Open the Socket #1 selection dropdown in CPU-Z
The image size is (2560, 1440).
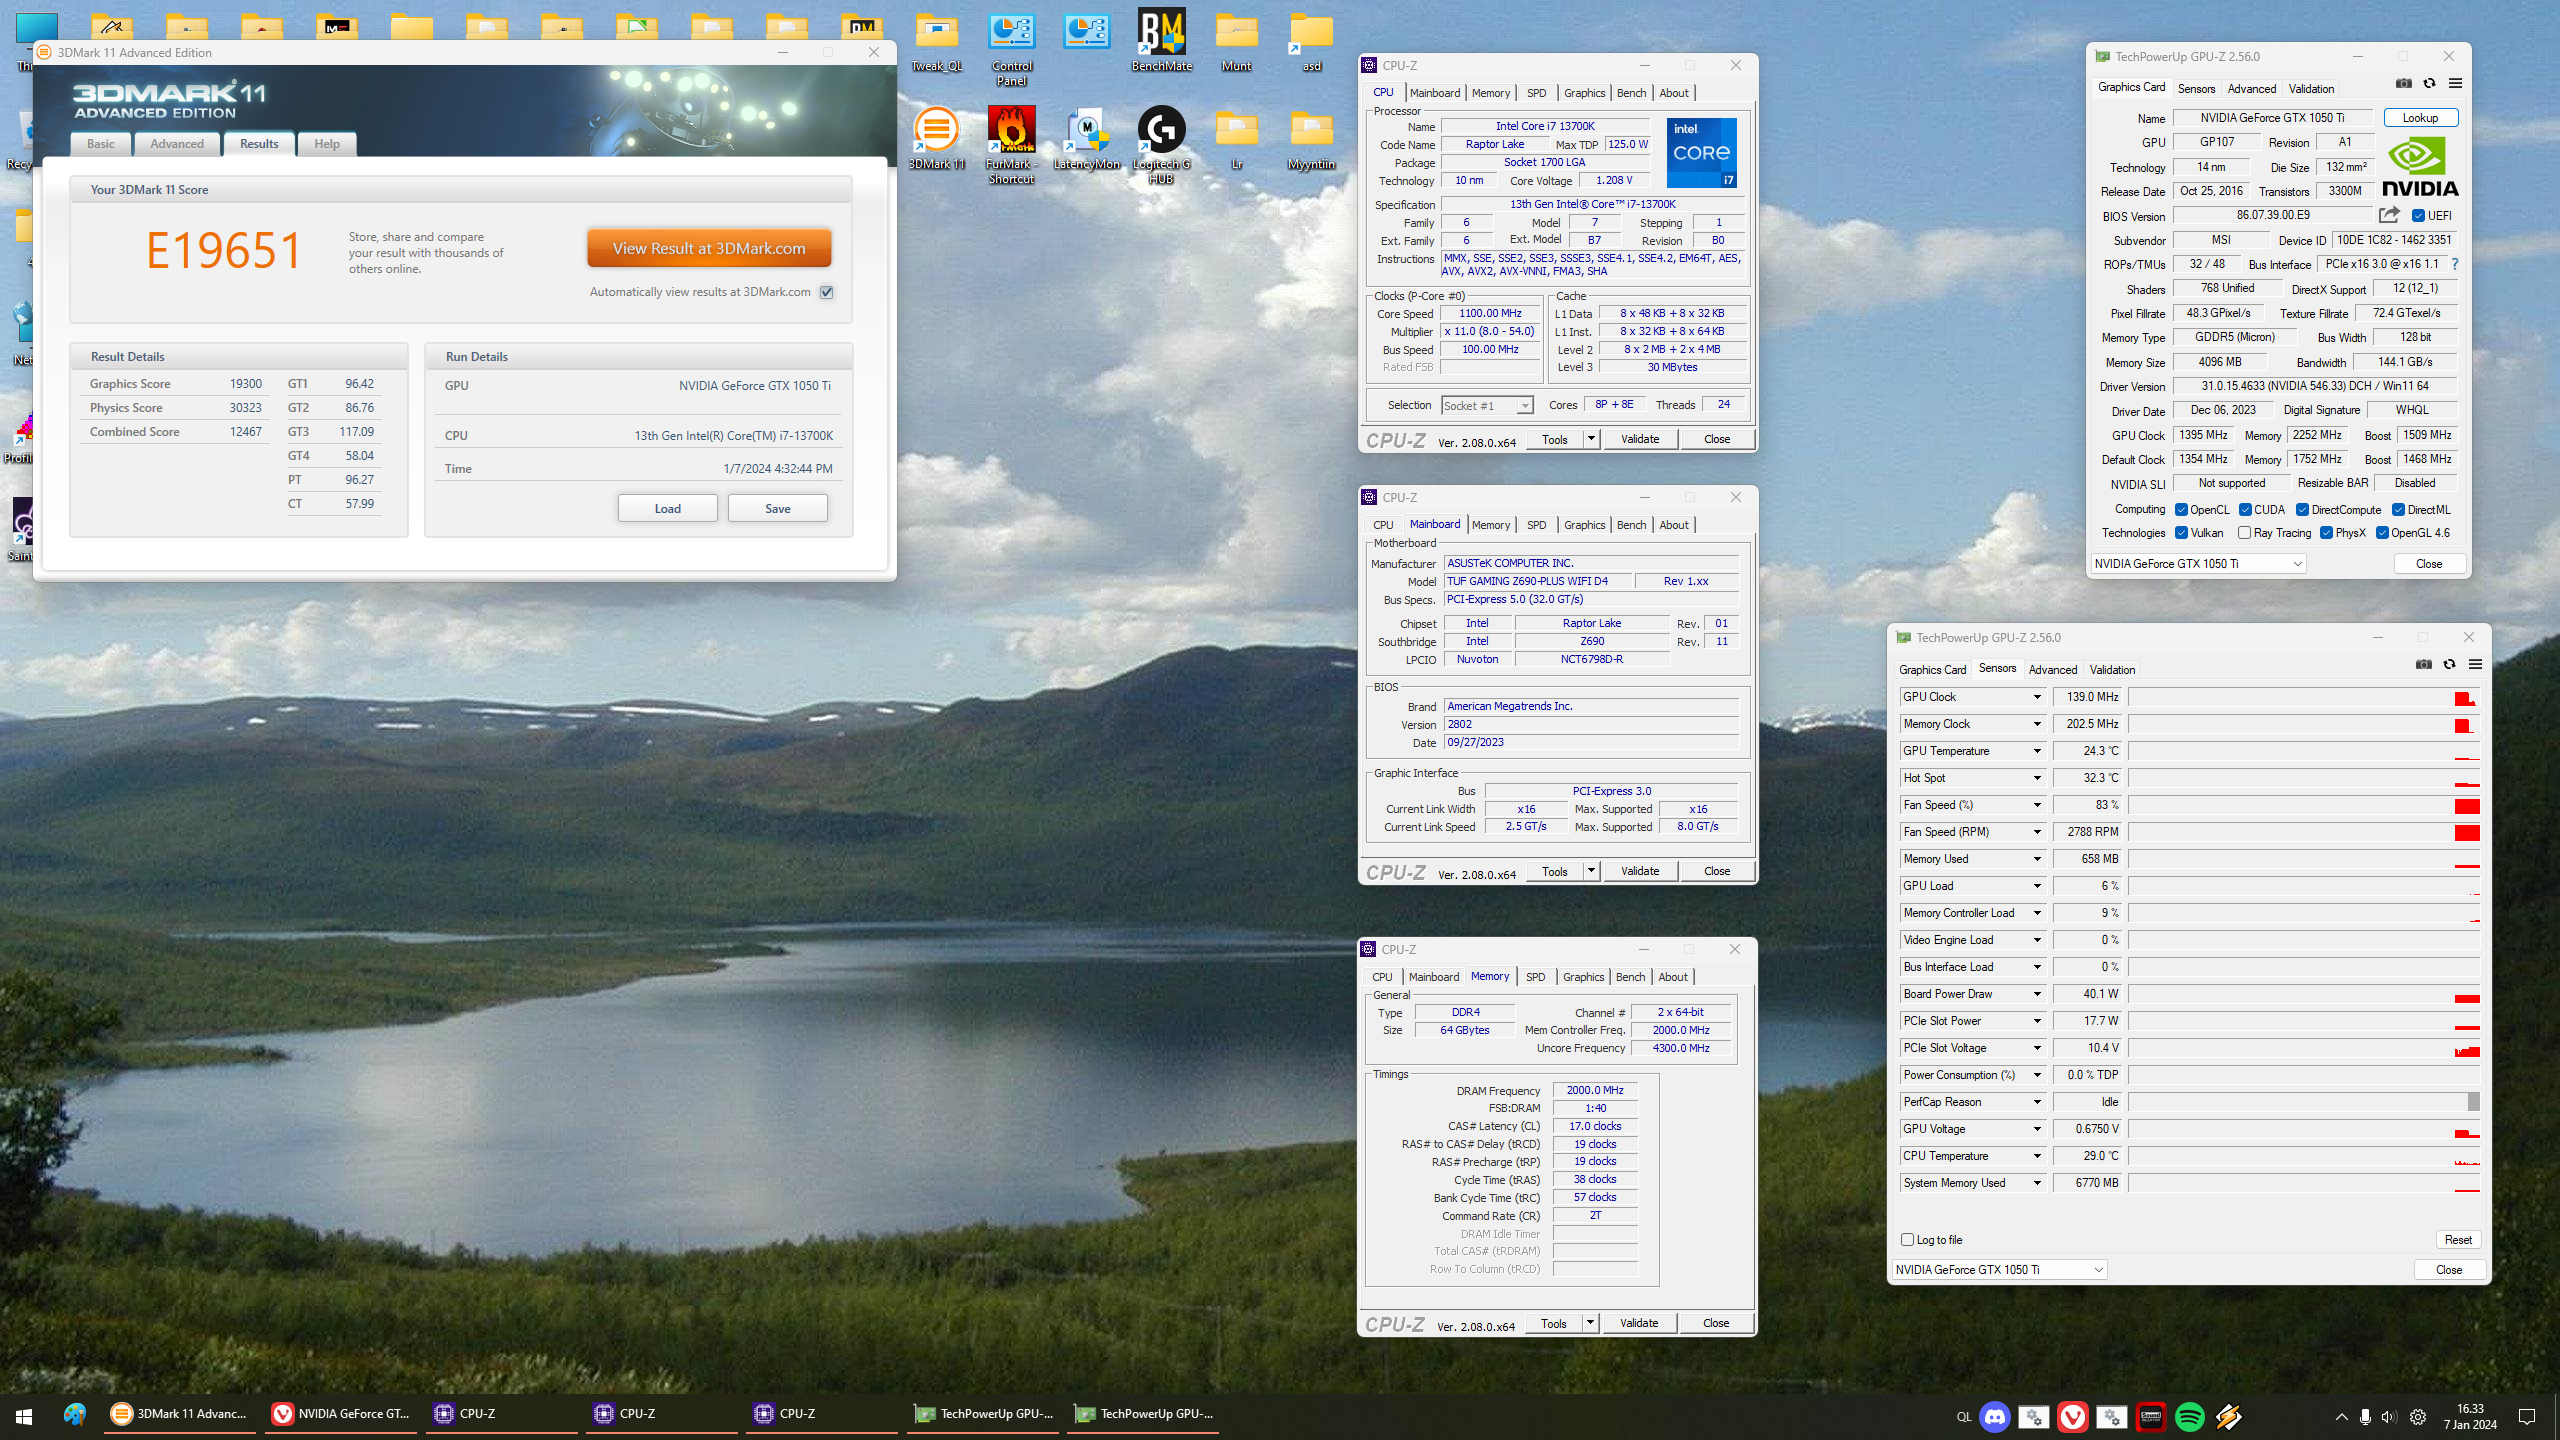[x=1487, y=405]
